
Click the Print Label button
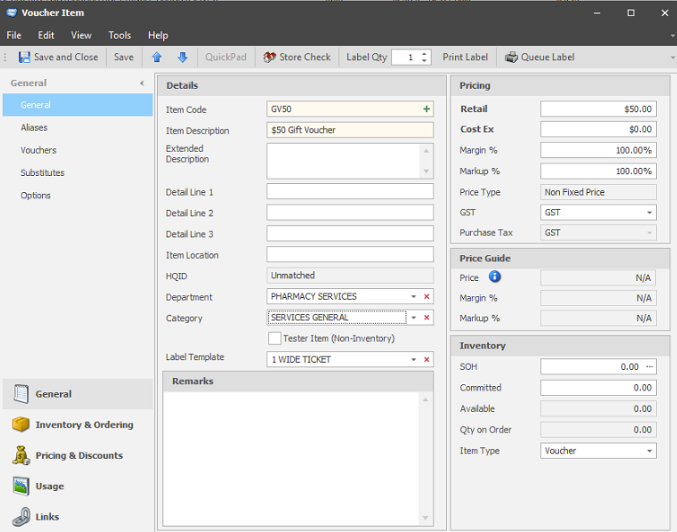pyautogui.click(x=465, y=57)
